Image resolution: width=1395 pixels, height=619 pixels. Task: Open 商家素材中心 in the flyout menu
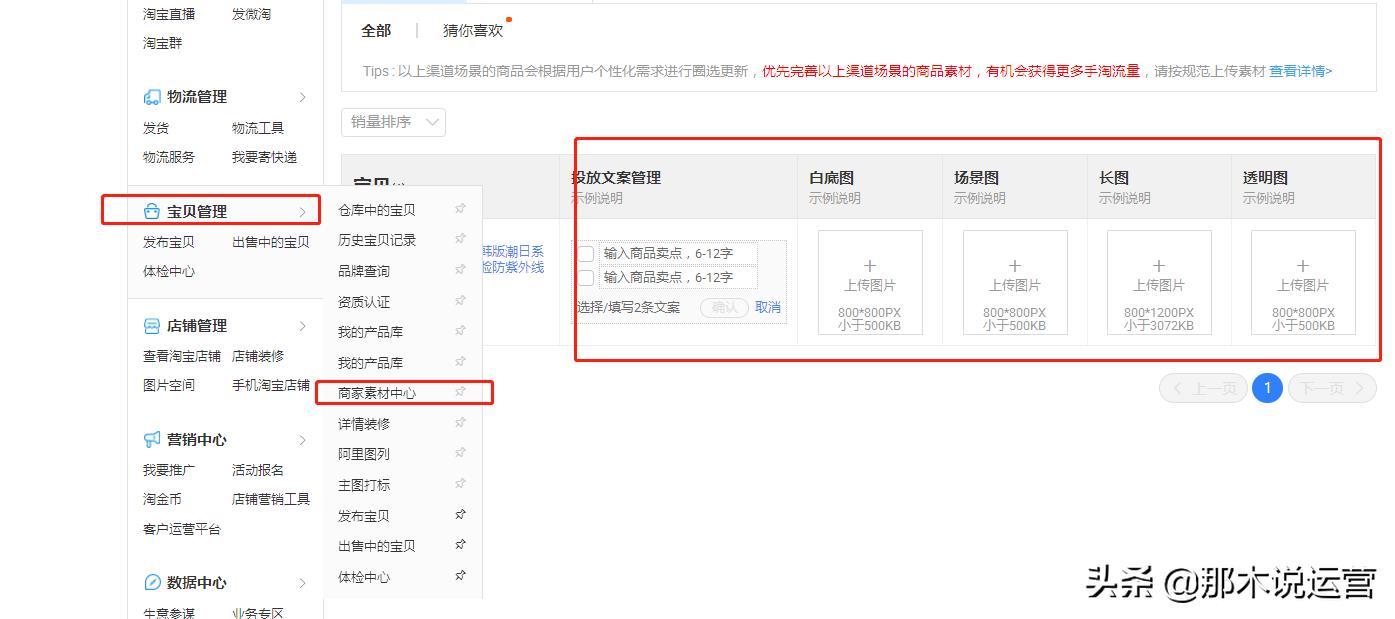pyautogui.click(x=376, y=393)
